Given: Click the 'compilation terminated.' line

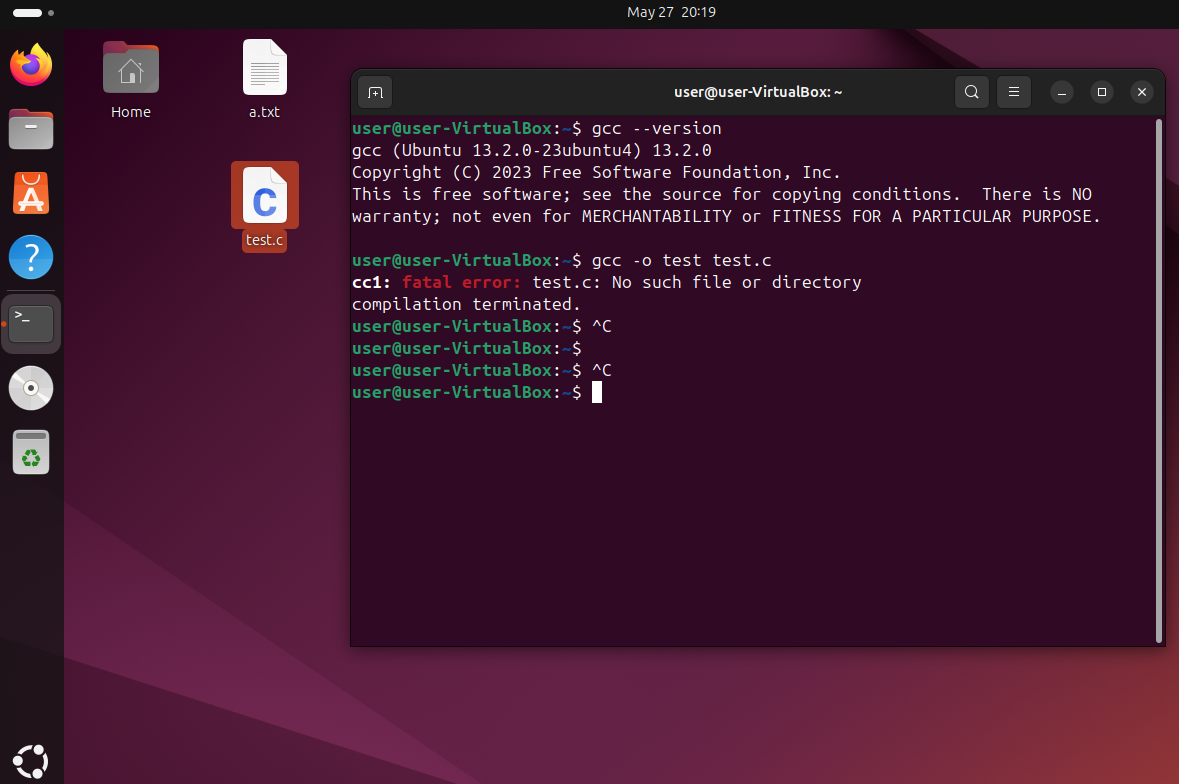Looking at the screenshot, I should click(466, 304).
